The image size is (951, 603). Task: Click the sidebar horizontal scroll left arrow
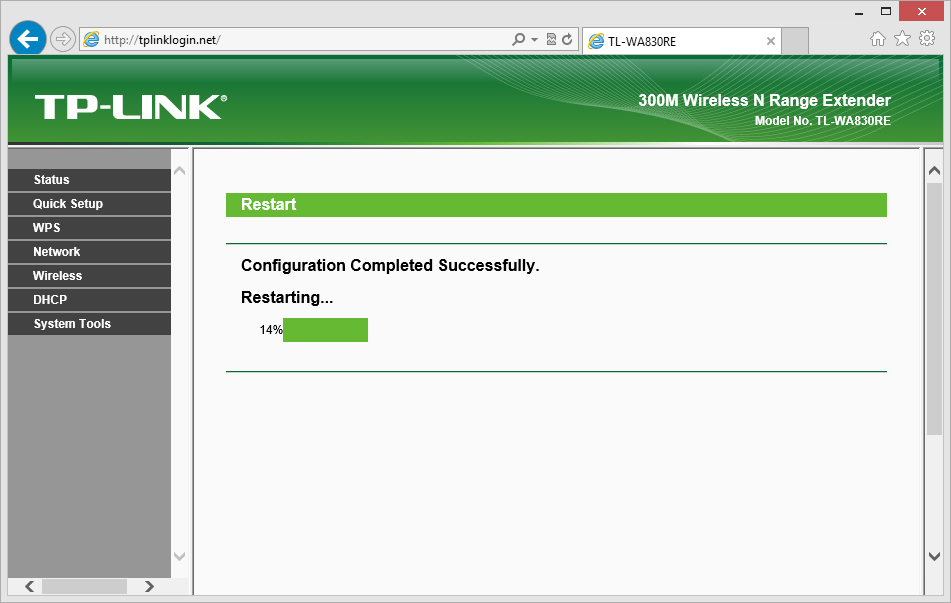tap(29, 586)
